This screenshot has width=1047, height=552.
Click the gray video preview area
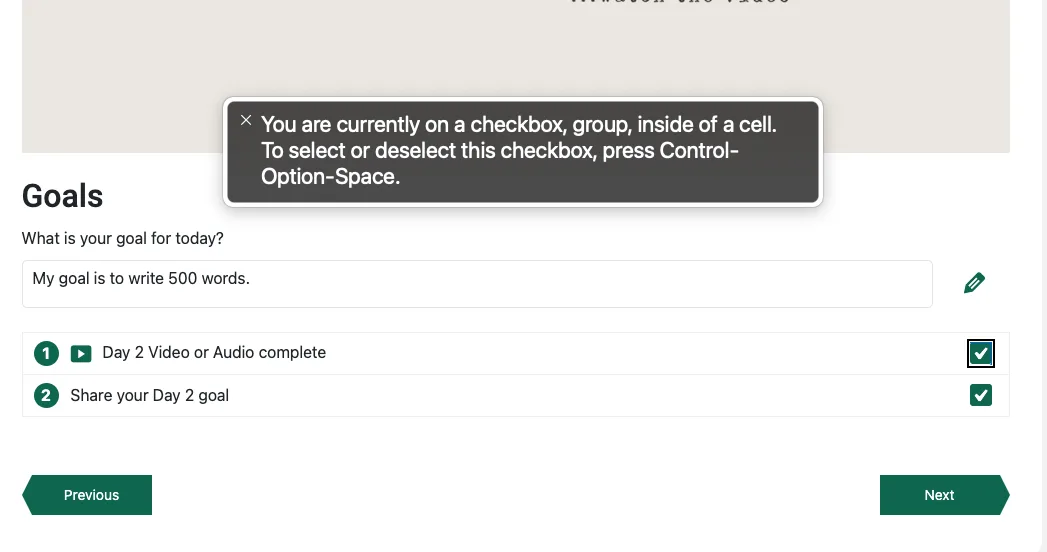(120, 80)
